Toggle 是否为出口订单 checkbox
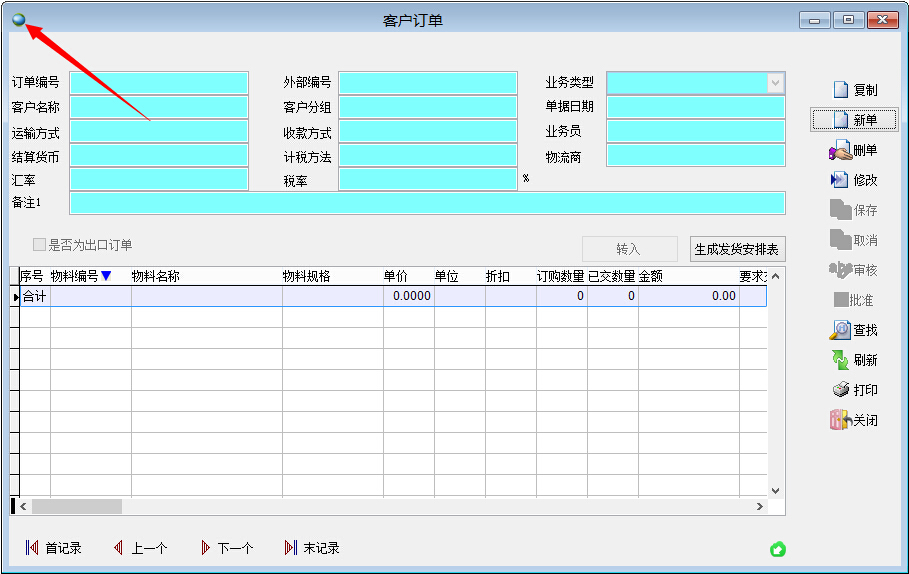The height and width of the screenshot is (574, 909). click(40, 245)
